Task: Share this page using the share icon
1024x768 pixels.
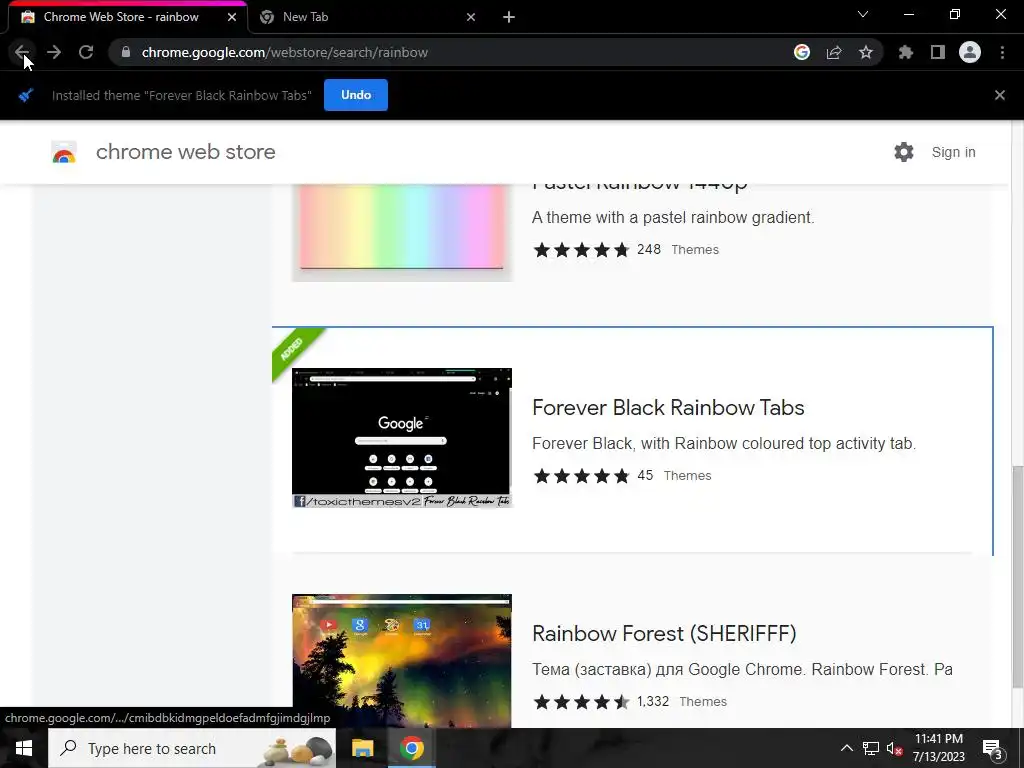Action: point(834,52)
